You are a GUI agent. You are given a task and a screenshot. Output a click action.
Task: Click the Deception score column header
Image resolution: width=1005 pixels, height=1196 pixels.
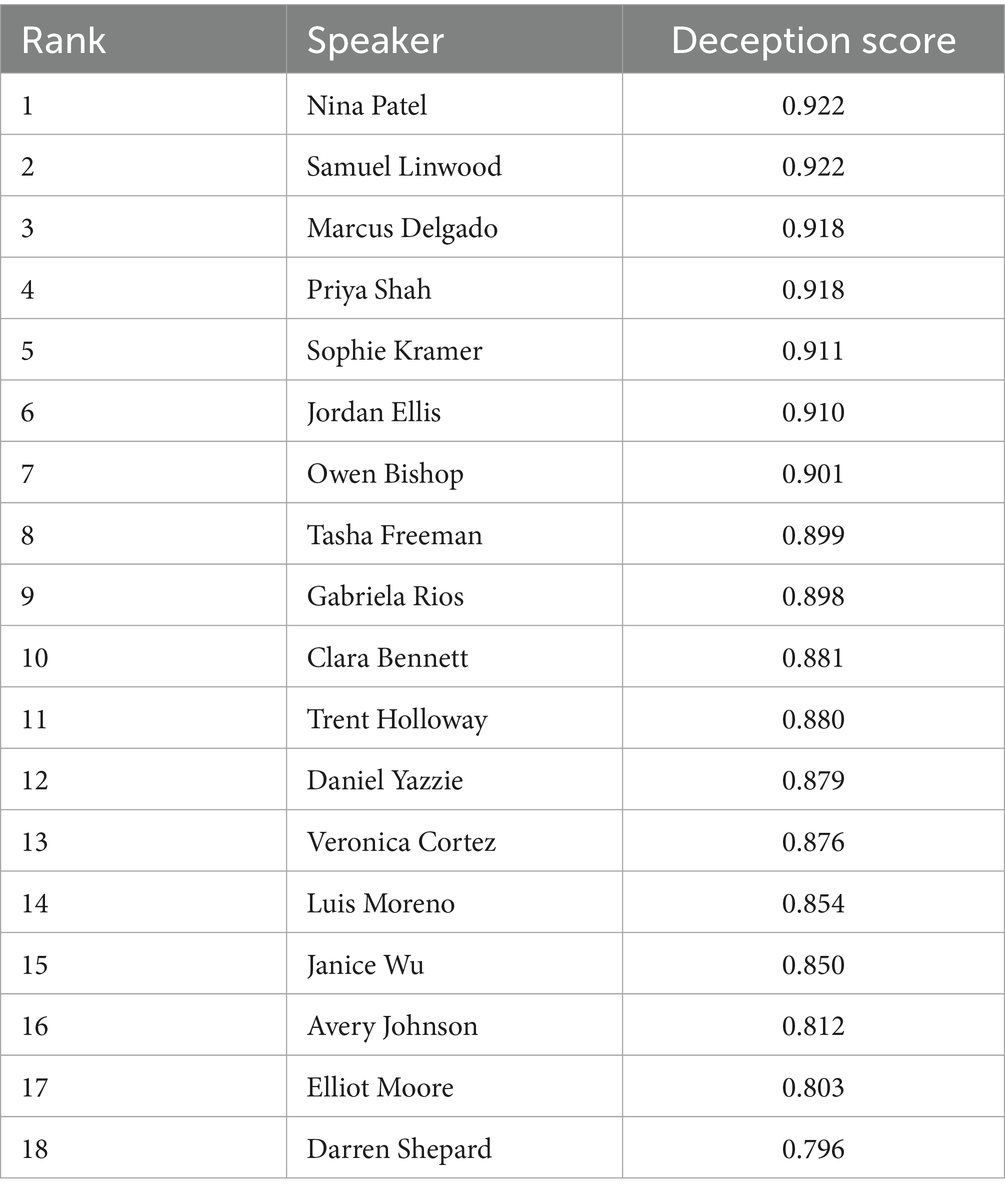[813, 40]
